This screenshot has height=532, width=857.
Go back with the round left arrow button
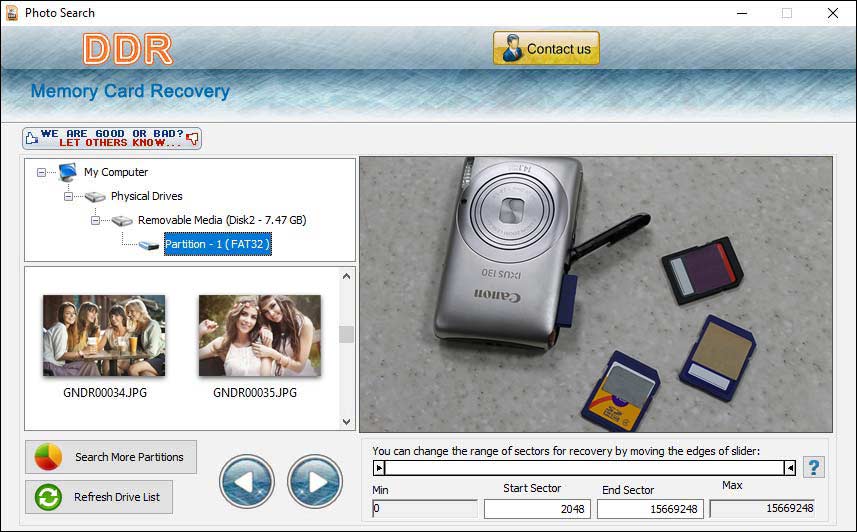(246, 482)
